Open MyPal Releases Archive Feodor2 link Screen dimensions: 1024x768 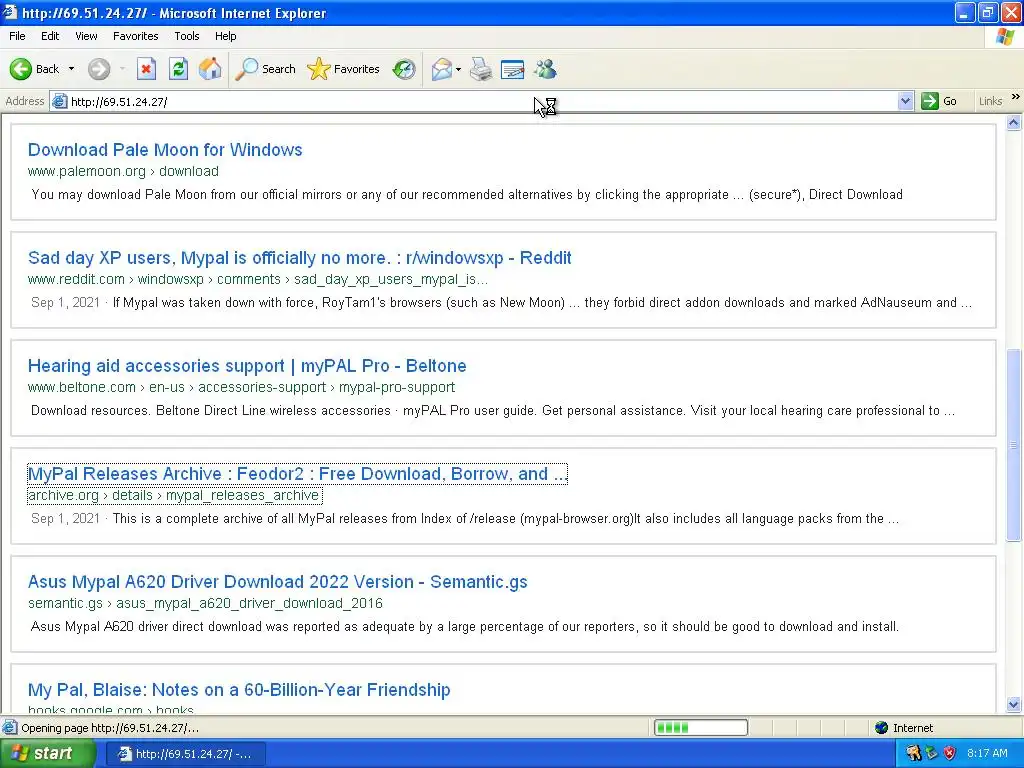[x=297, y=473]
